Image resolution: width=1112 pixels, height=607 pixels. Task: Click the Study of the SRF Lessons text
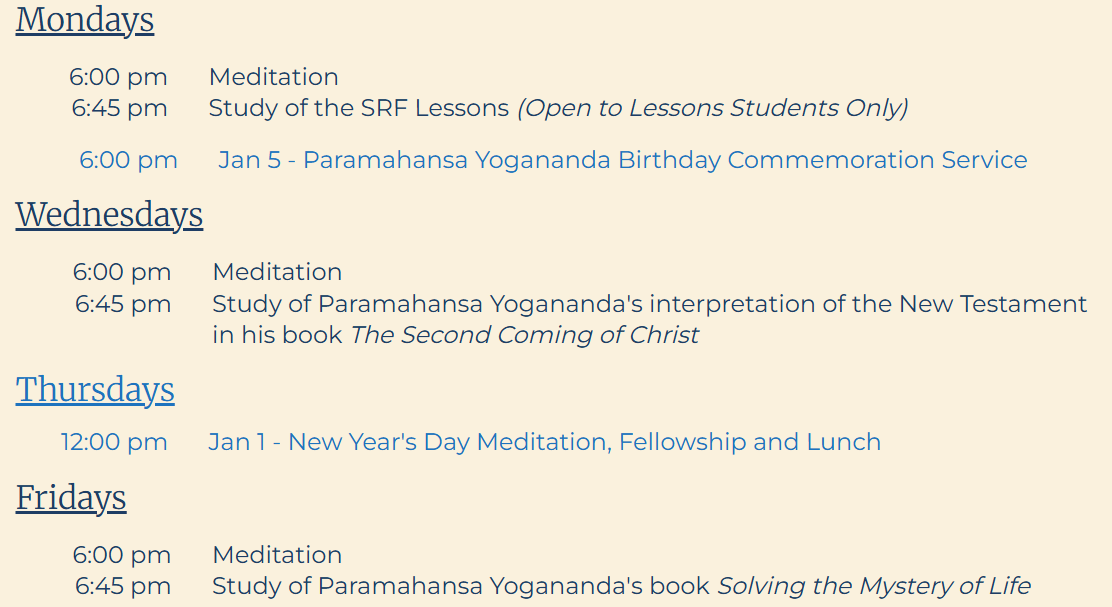click(358, 108)
